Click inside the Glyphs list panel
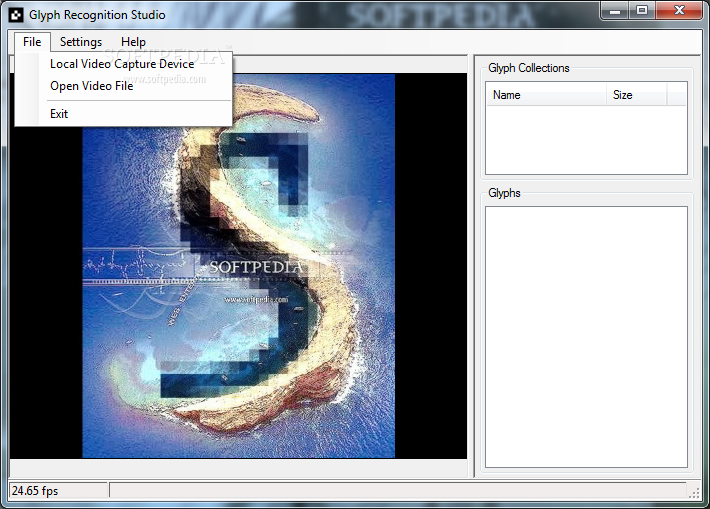Image resolution: width=710 pixels, height=509 pixels. [x=586, y=337]
